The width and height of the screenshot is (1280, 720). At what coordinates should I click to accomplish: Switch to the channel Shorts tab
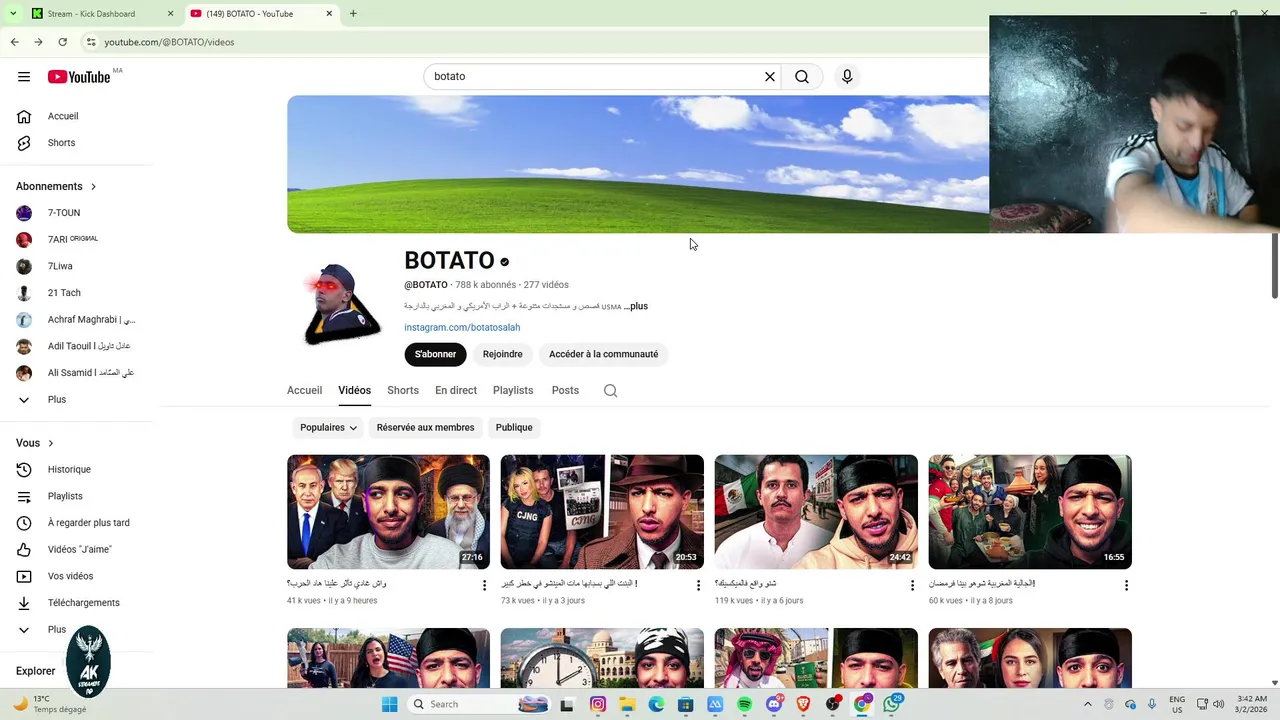pos(403,391)
